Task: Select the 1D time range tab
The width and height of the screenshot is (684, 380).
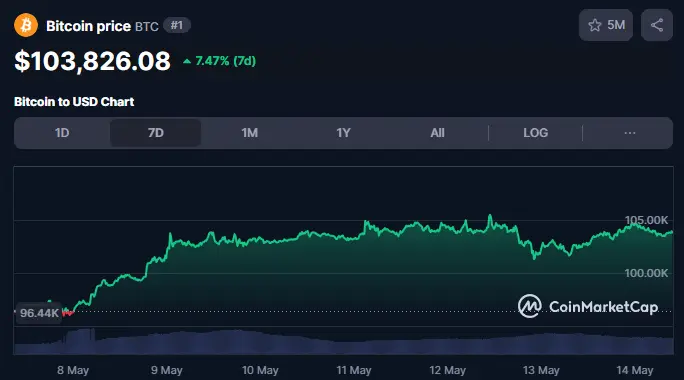Action: (x=62, y=133)
